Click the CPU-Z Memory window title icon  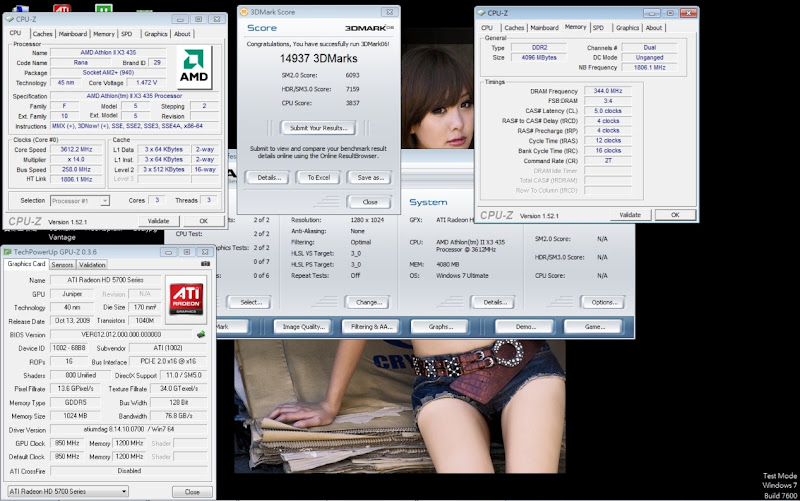(x=483, y=14)
